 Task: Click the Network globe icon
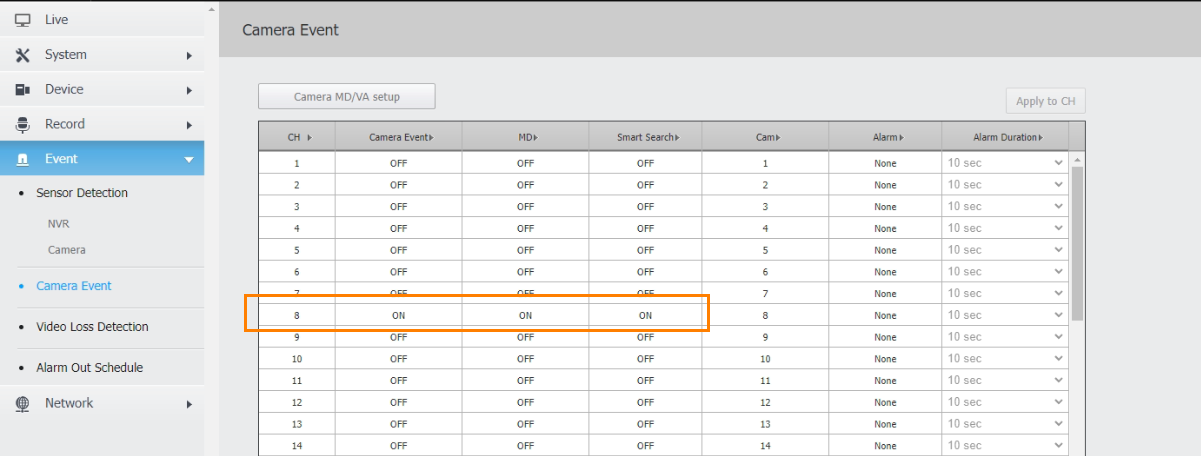(x=23, y=403)
